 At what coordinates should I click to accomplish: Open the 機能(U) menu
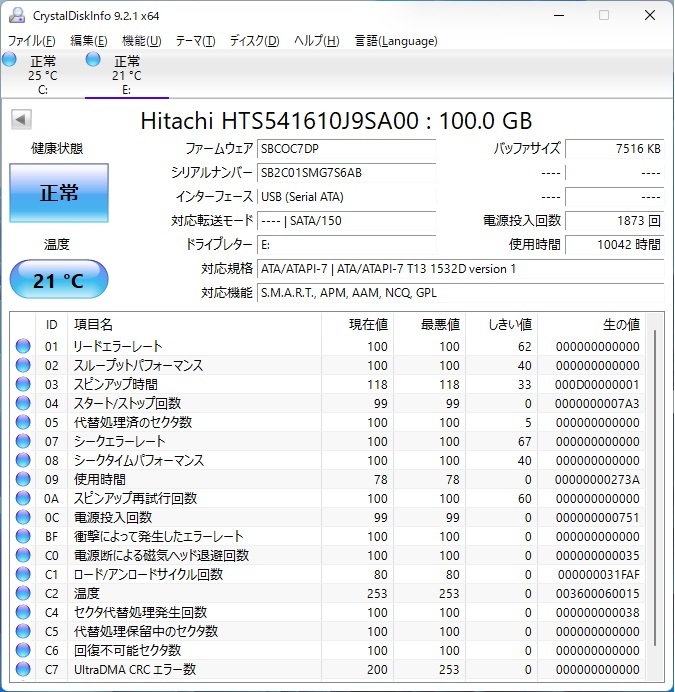coord(142,41)
